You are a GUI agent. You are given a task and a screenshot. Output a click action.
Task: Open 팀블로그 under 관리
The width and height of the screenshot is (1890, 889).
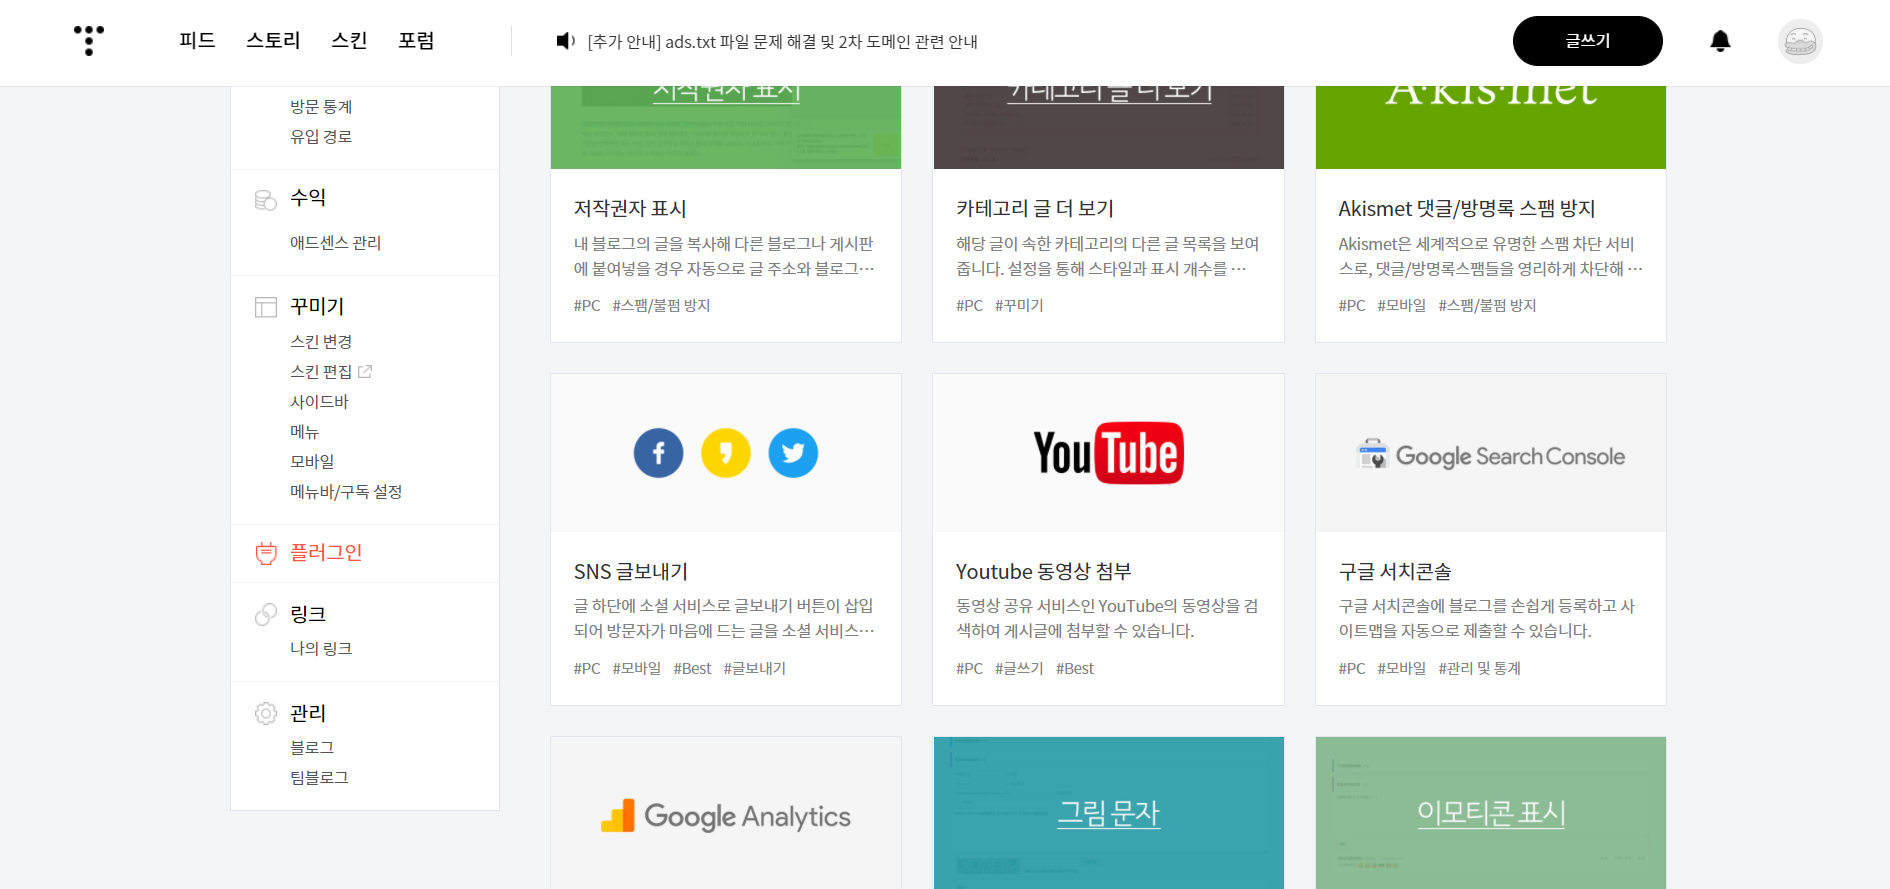point(319,777)
